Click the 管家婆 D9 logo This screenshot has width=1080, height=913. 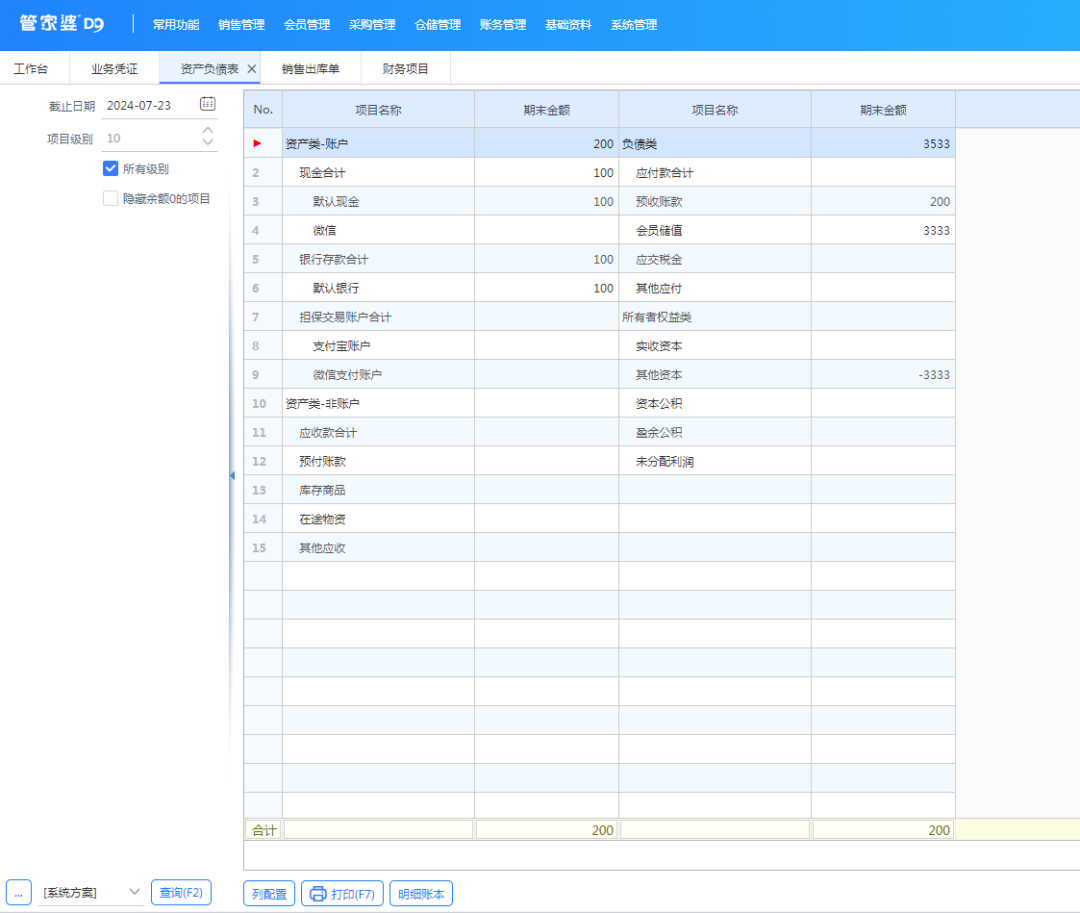tap(61, 24)
